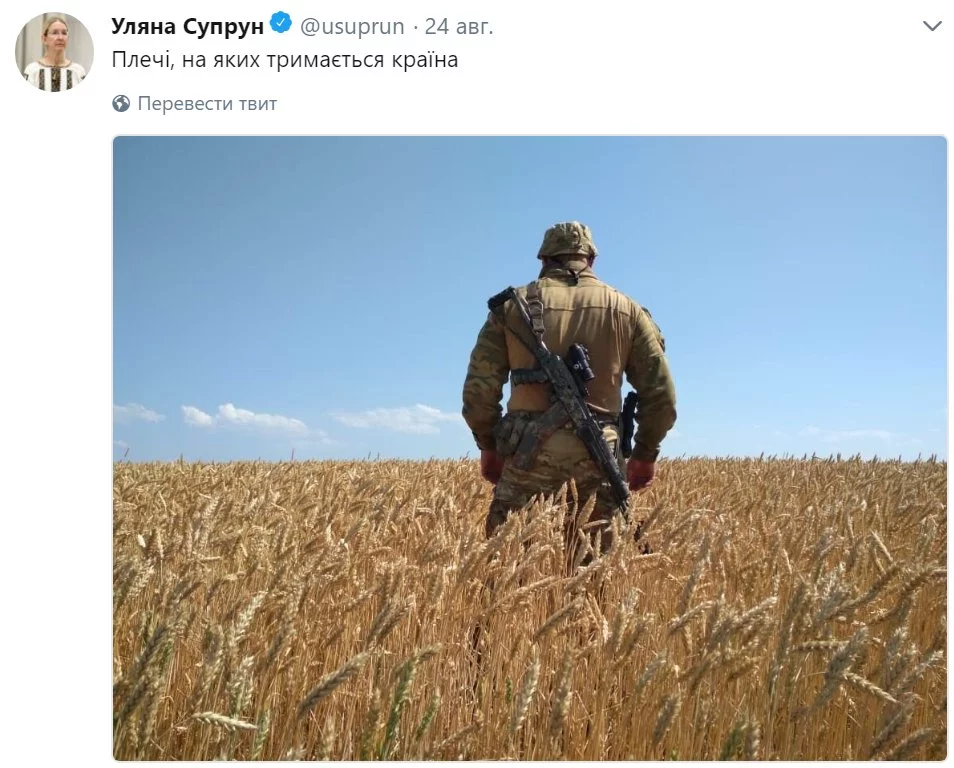Click the wheat ears in the photo foreground
The height and width of the screenshot is (768, 954).
tap(530, 639)
